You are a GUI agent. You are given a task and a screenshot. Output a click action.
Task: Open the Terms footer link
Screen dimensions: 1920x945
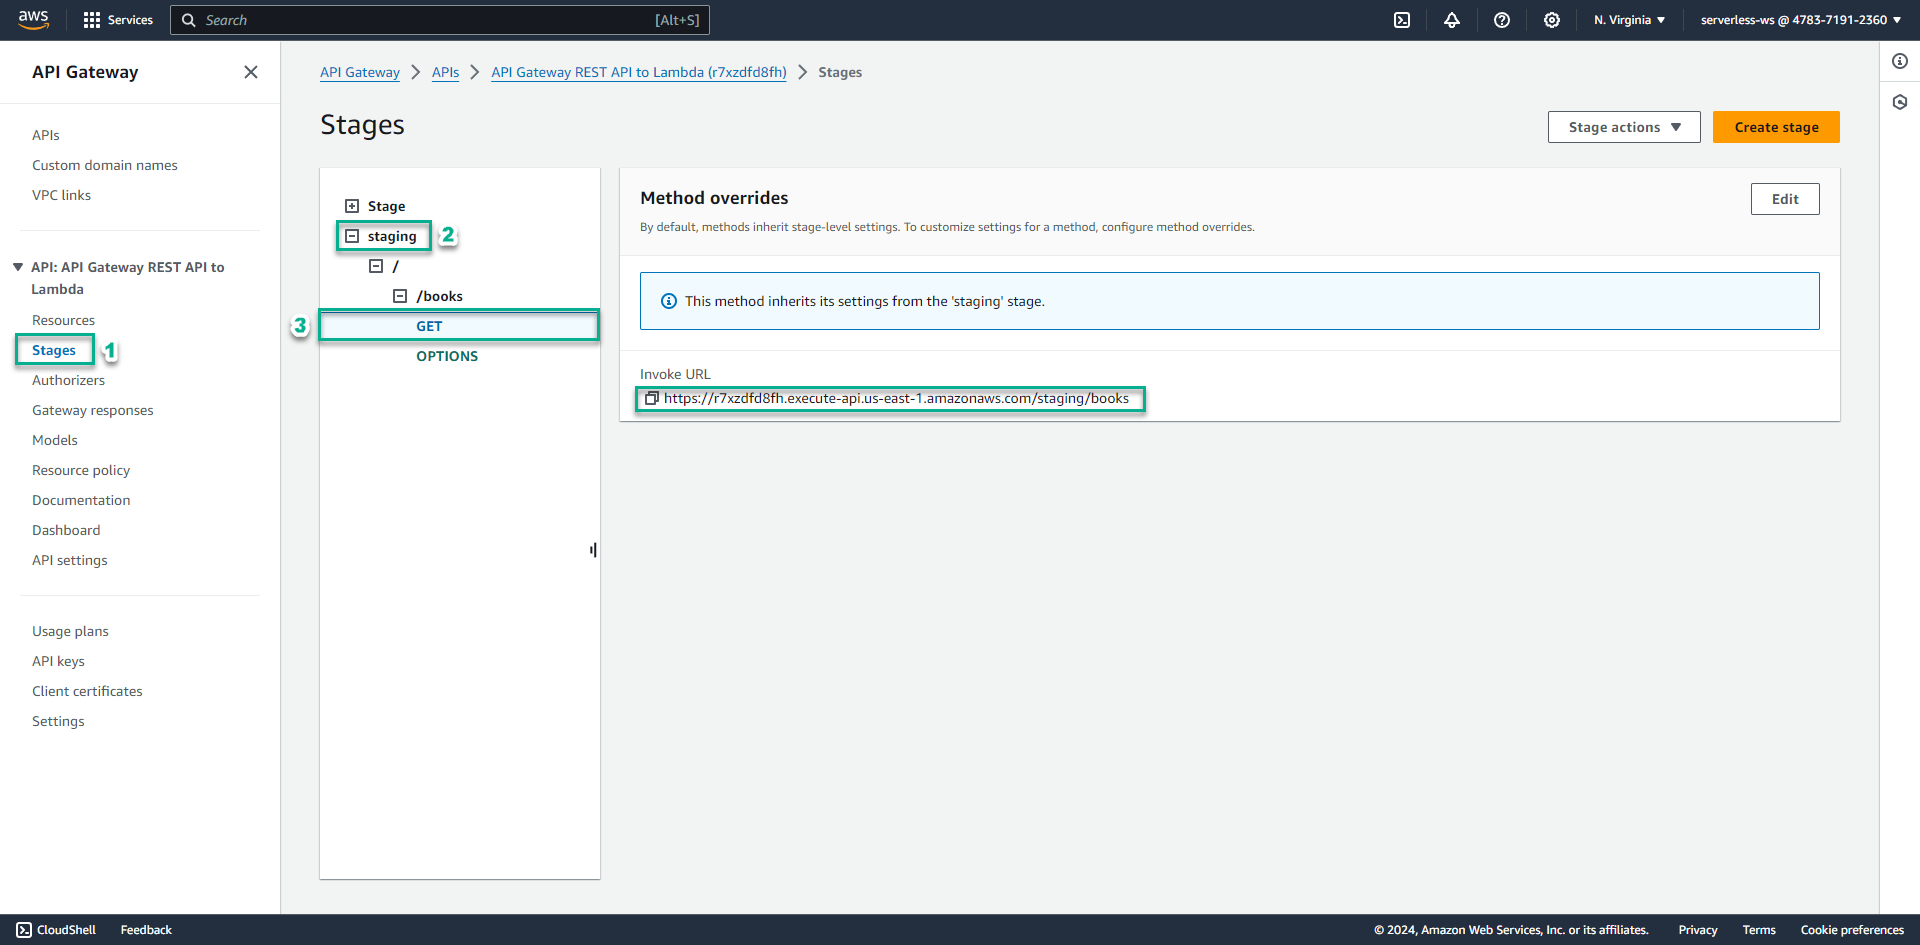click(x=1759, y=930)
